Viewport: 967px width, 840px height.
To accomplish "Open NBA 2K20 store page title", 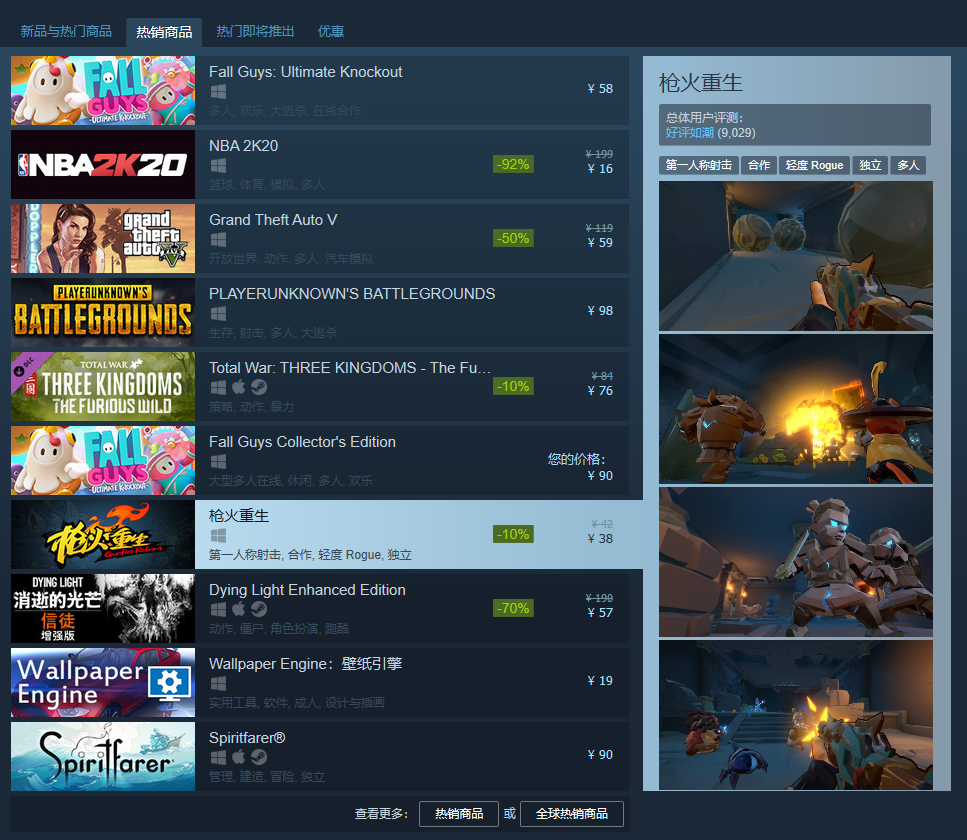I will coord(244,146).
